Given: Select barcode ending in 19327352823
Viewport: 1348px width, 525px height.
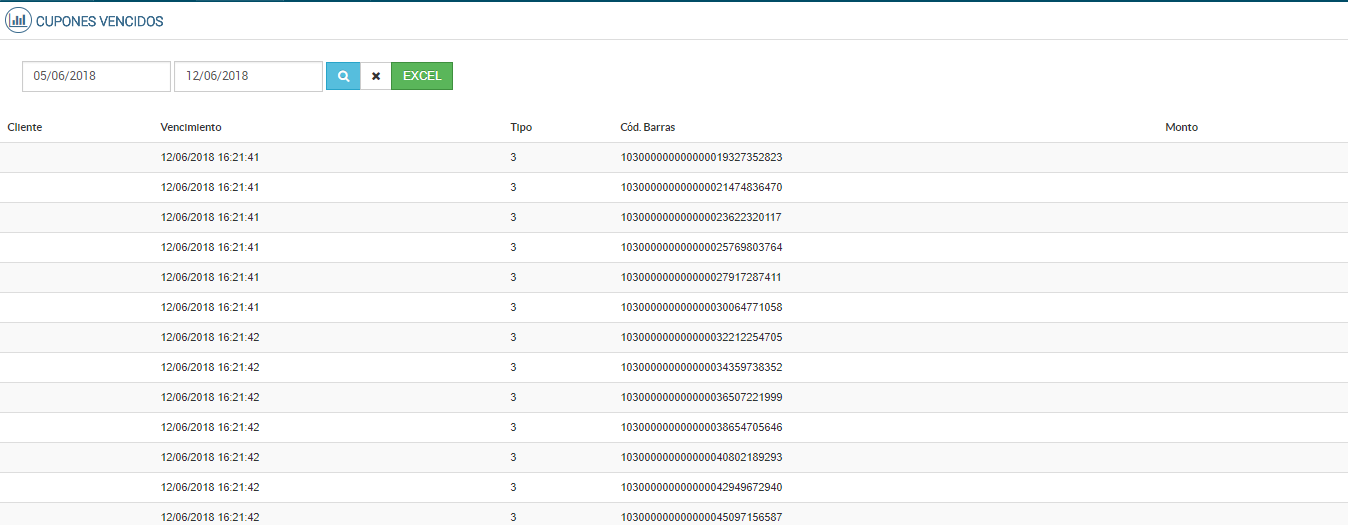Looking at the screenshot, I should (x=701, y=157).
